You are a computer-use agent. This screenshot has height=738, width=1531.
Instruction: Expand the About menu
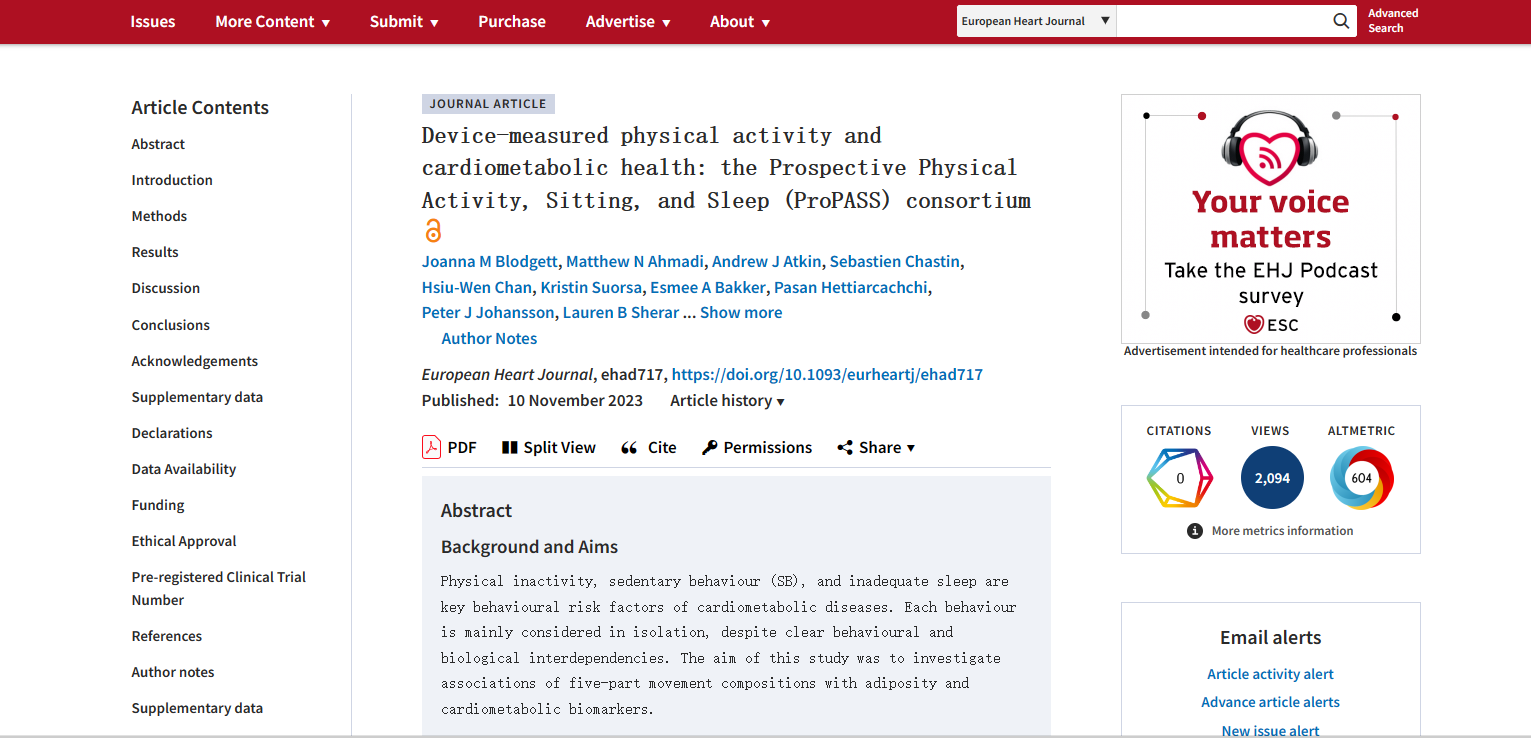pyautogui.click(x=740, y=21)
